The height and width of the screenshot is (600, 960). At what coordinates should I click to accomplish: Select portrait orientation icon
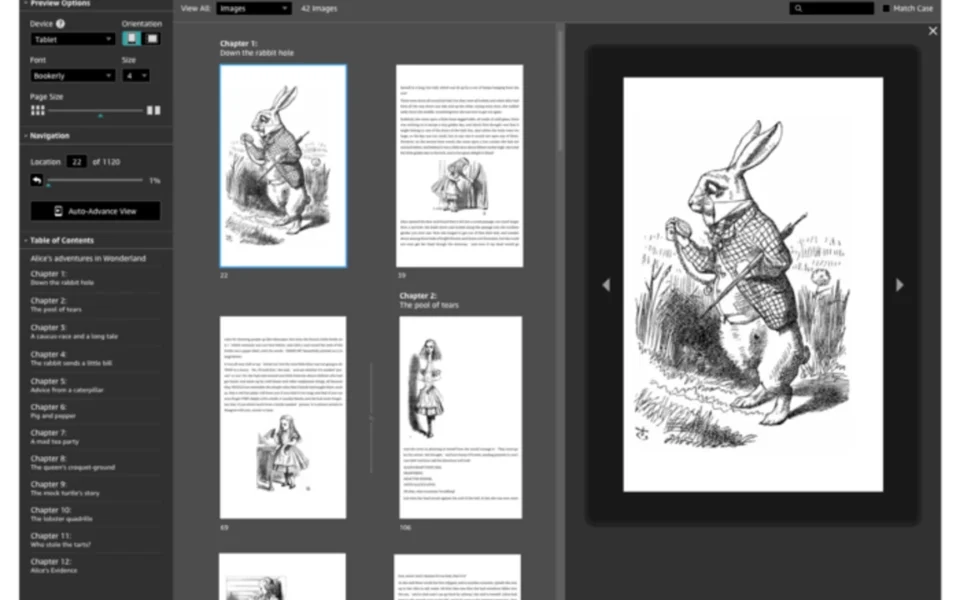[131, 39]
